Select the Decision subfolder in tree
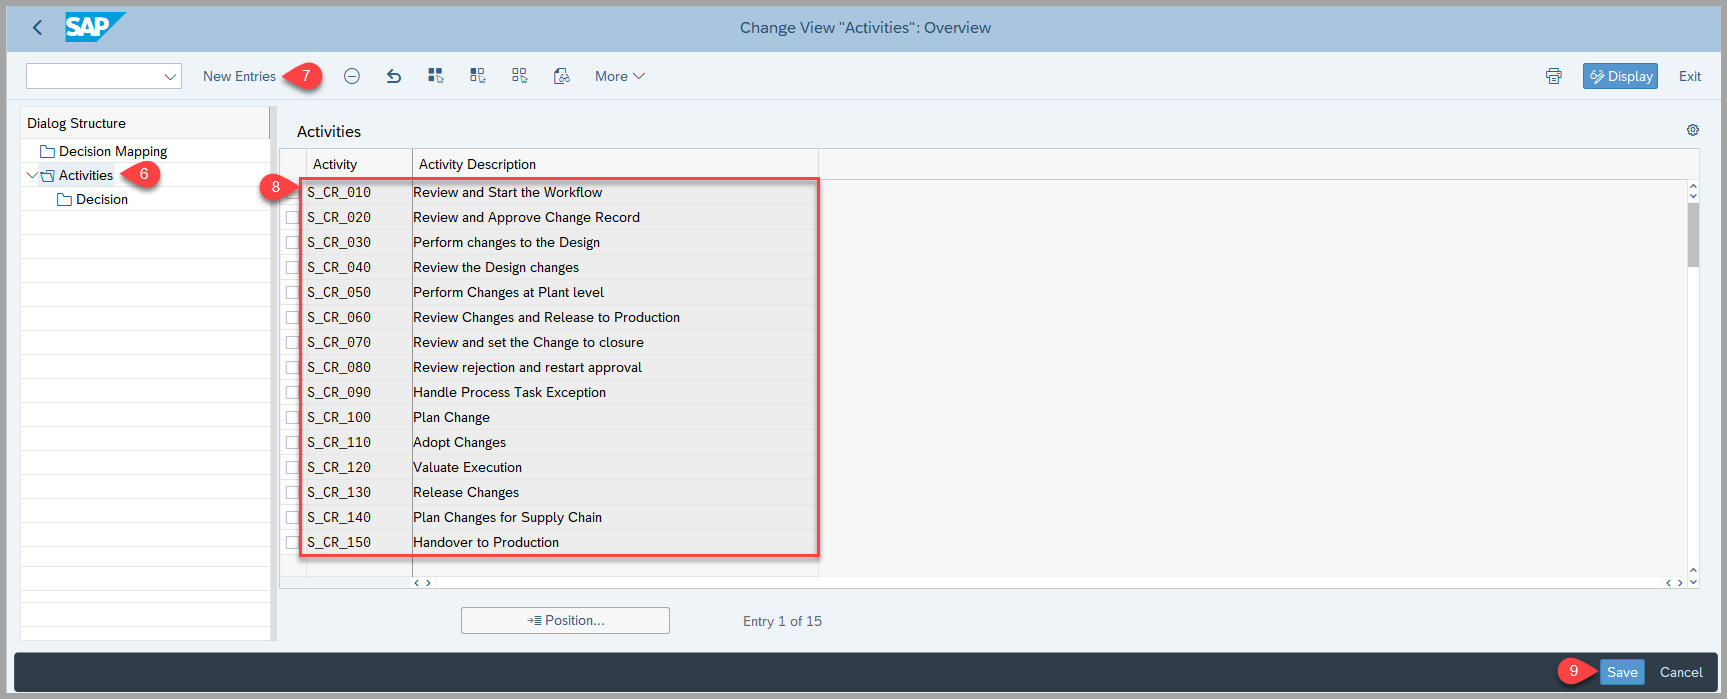1727x699 pixels. (101, 199)
